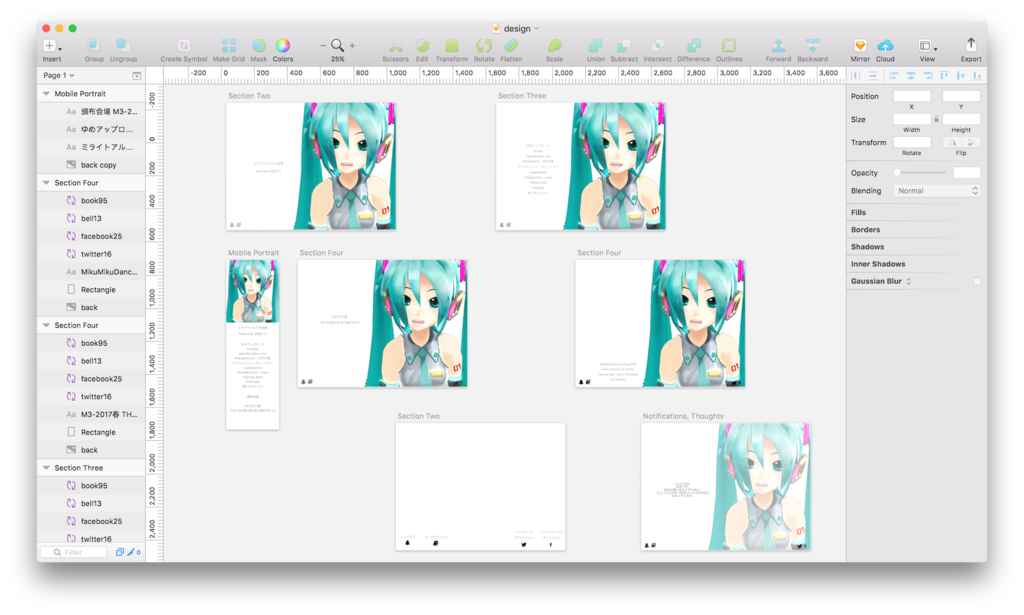Open the Colors picker
The height and width of the screenshot is (615, 1024).
click(283, 45)
